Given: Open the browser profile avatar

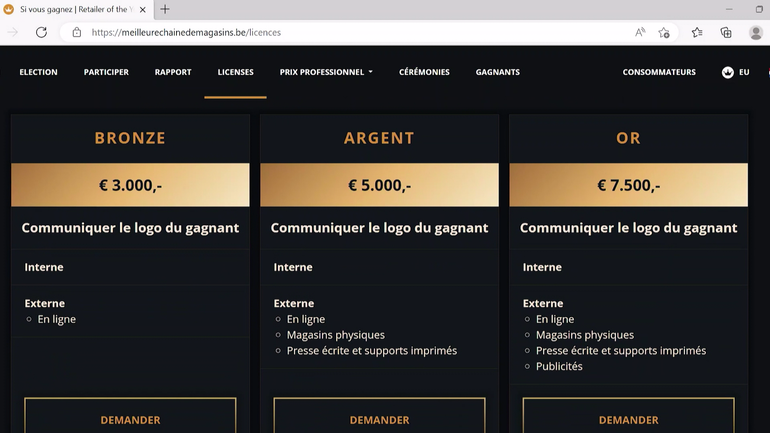Looking at the screenshot, I should point(756,32).
